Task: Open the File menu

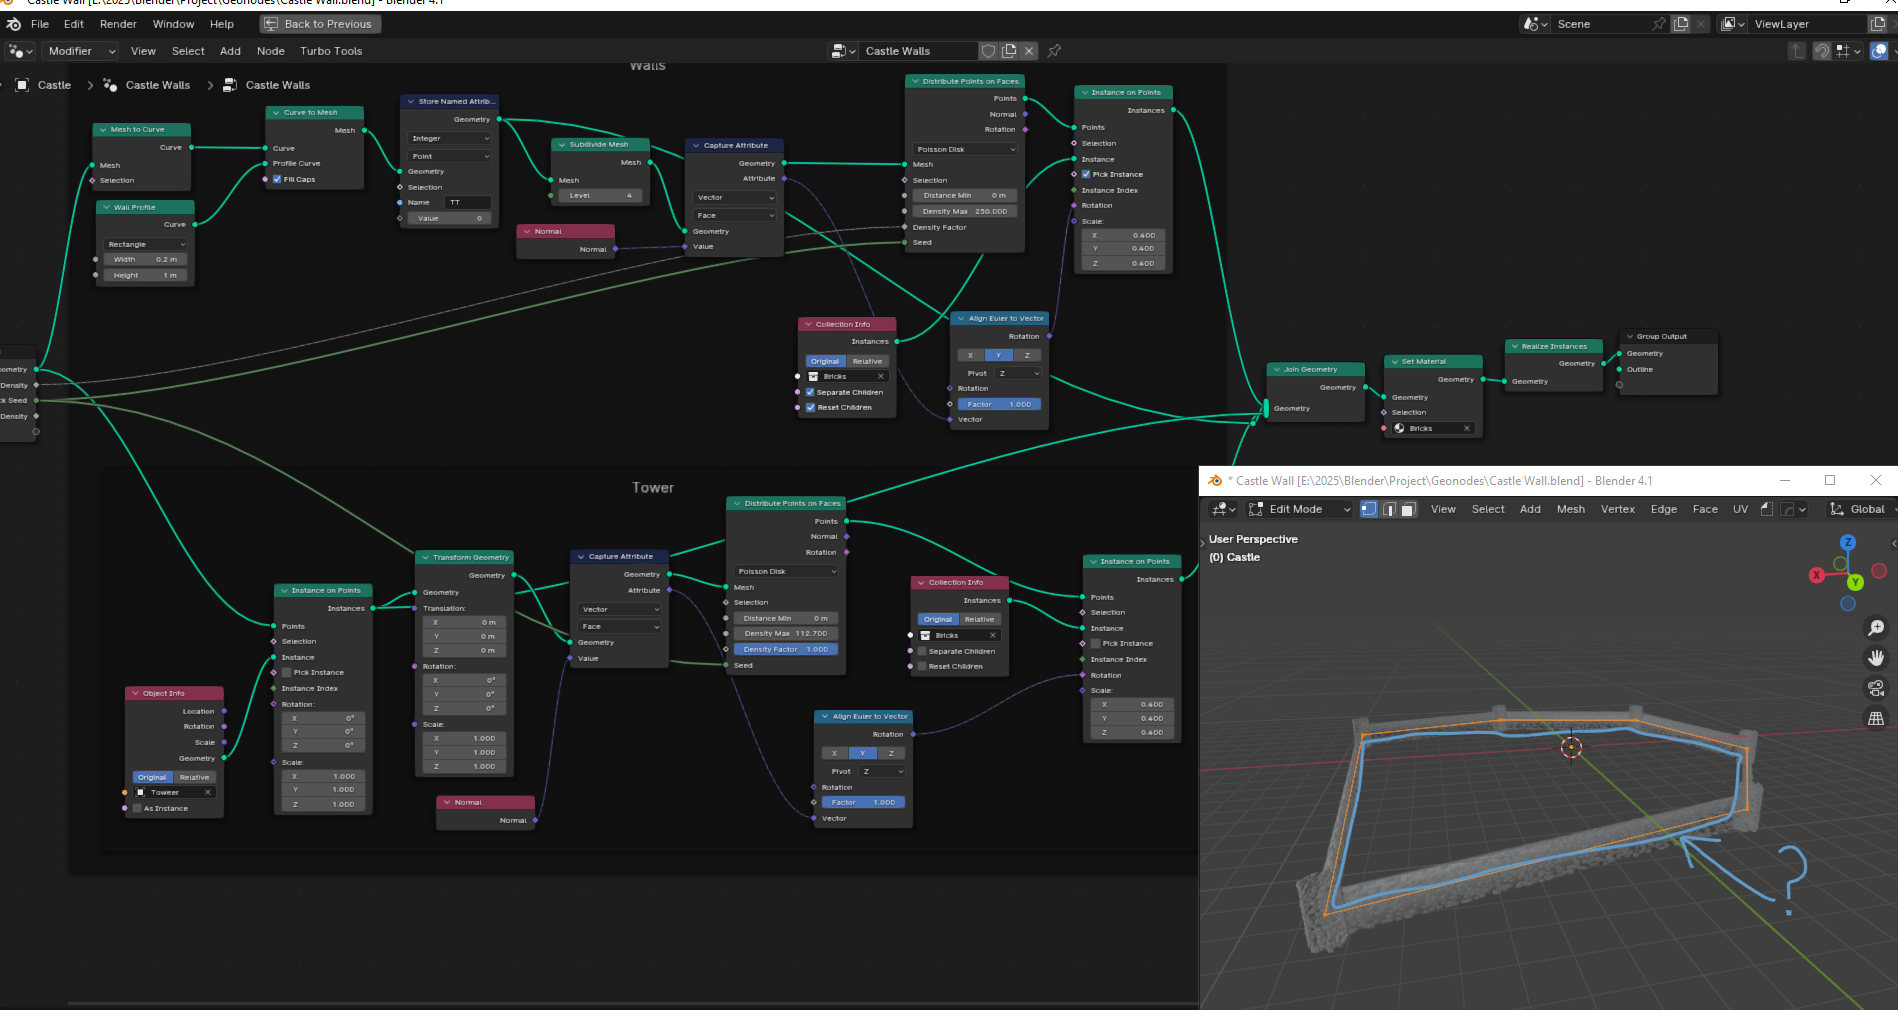Action: pyautogui.click(x=40, y=24)
